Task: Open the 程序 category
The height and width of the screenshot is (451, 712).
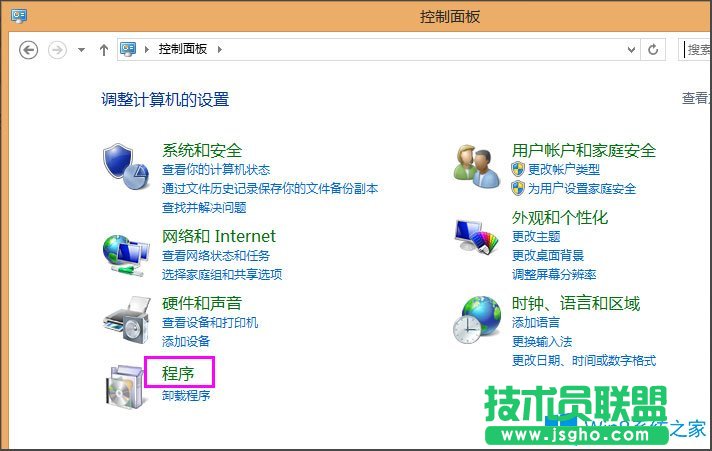Action: click(178, 373)
